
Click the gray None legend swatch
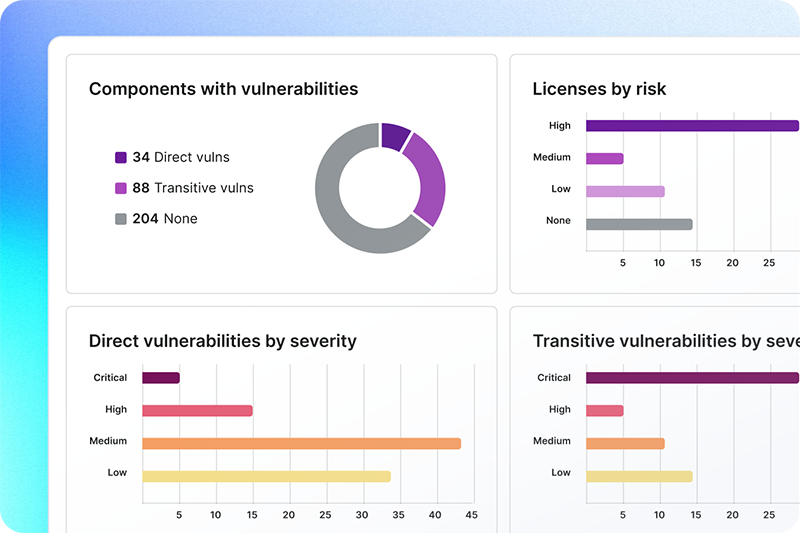tap(121, 218)
